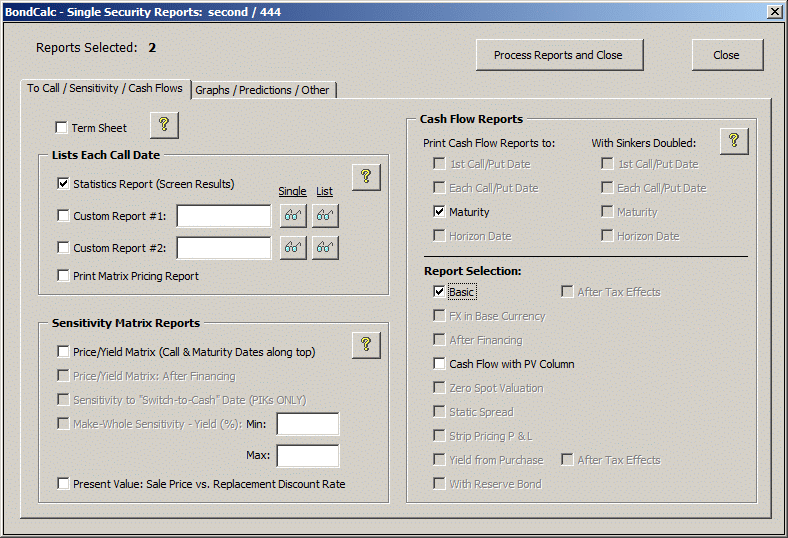Click Print Cash Flow Reports to: label
The width and height of the screenshot is (788, 538).
489,143
